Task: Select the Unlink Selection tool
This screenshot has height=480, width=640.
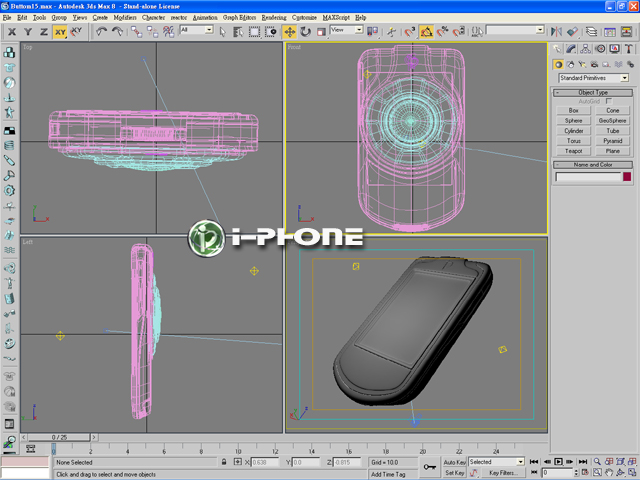Action: pos(152,31)
